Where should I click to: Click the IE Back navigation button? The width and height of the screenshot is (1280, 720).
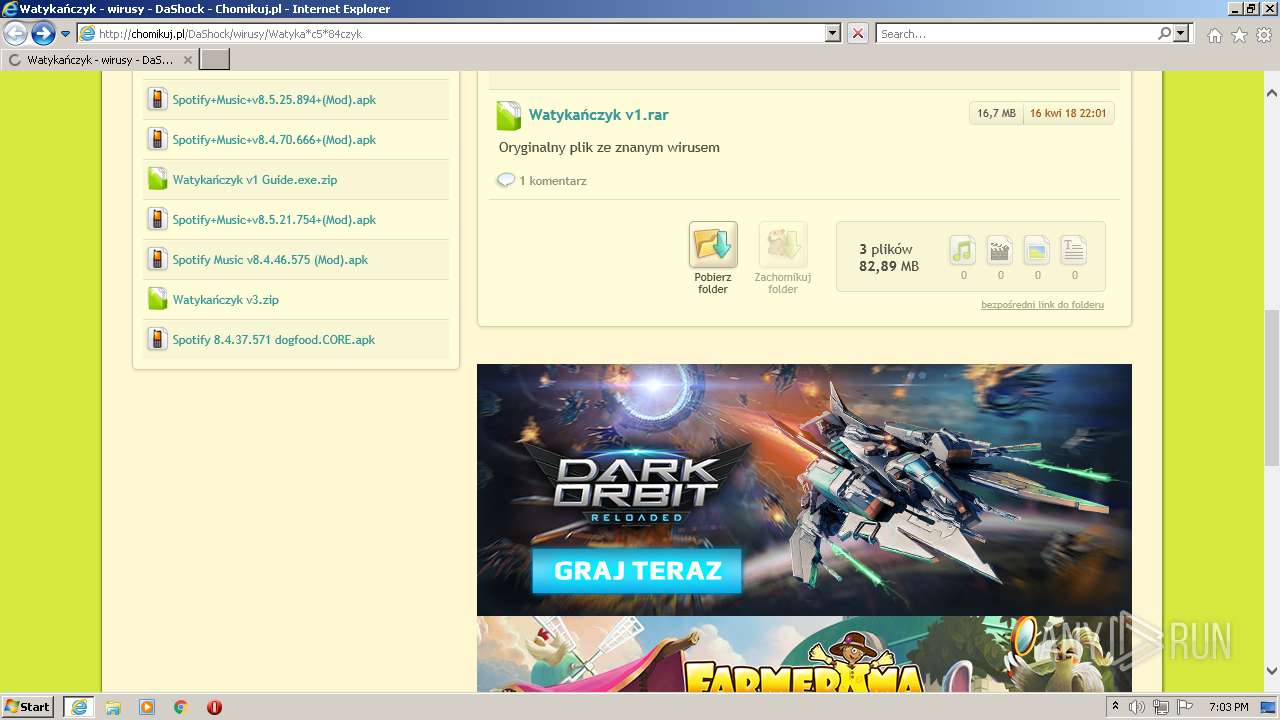point(16,33)
